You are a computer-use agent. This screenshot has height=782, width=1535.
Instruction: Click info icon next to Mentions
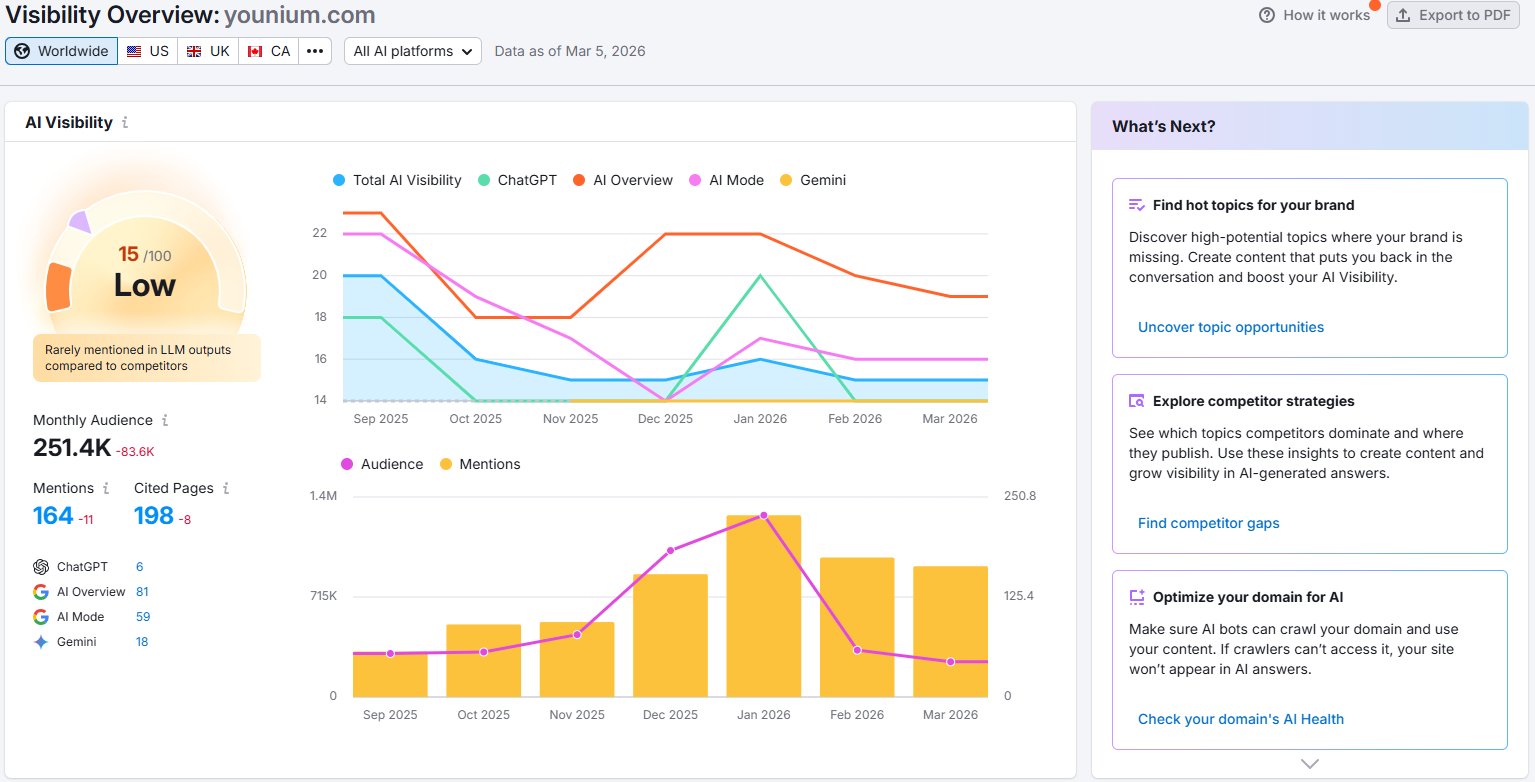click(x=106, y=489)
